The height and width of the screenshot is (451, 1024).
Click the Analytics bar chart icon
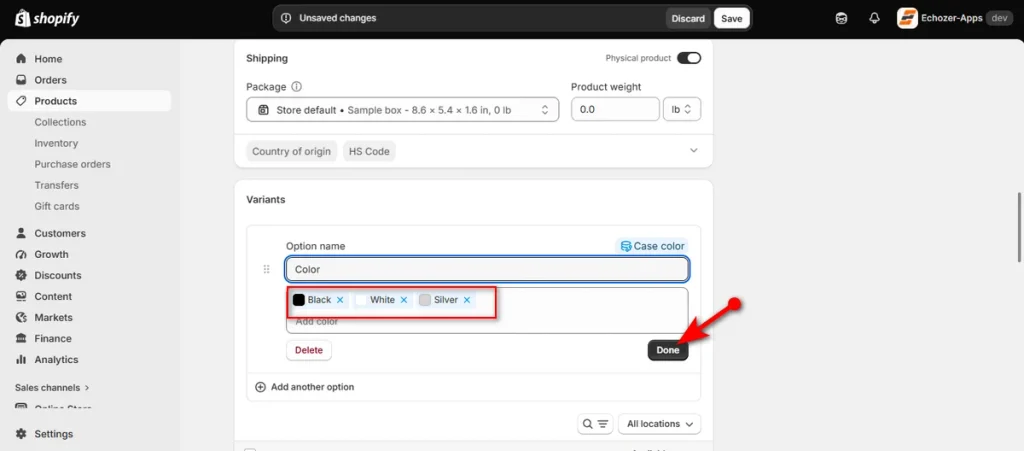point(22,360)
